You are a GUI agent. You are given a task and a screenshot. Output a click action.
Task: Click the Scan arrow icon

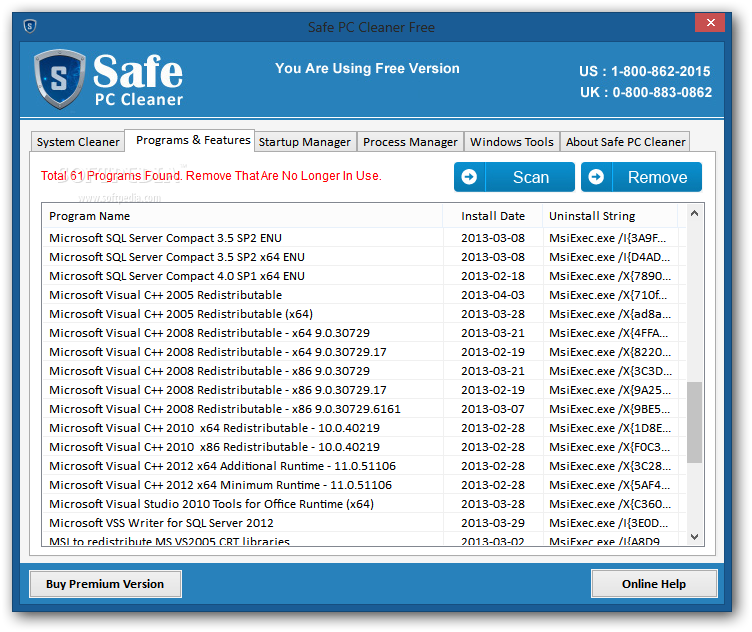[469, 177]
